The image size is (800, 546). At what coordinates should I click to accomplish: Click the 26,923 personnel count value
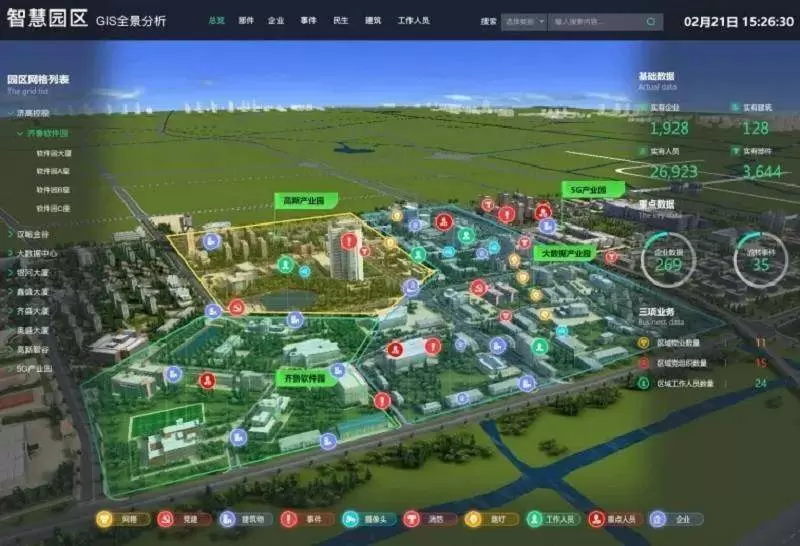point(673,171)
